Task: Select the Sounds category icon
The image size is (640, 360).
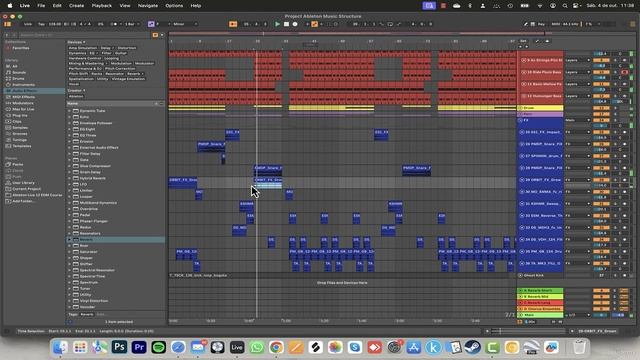Action: click(8, 72)
